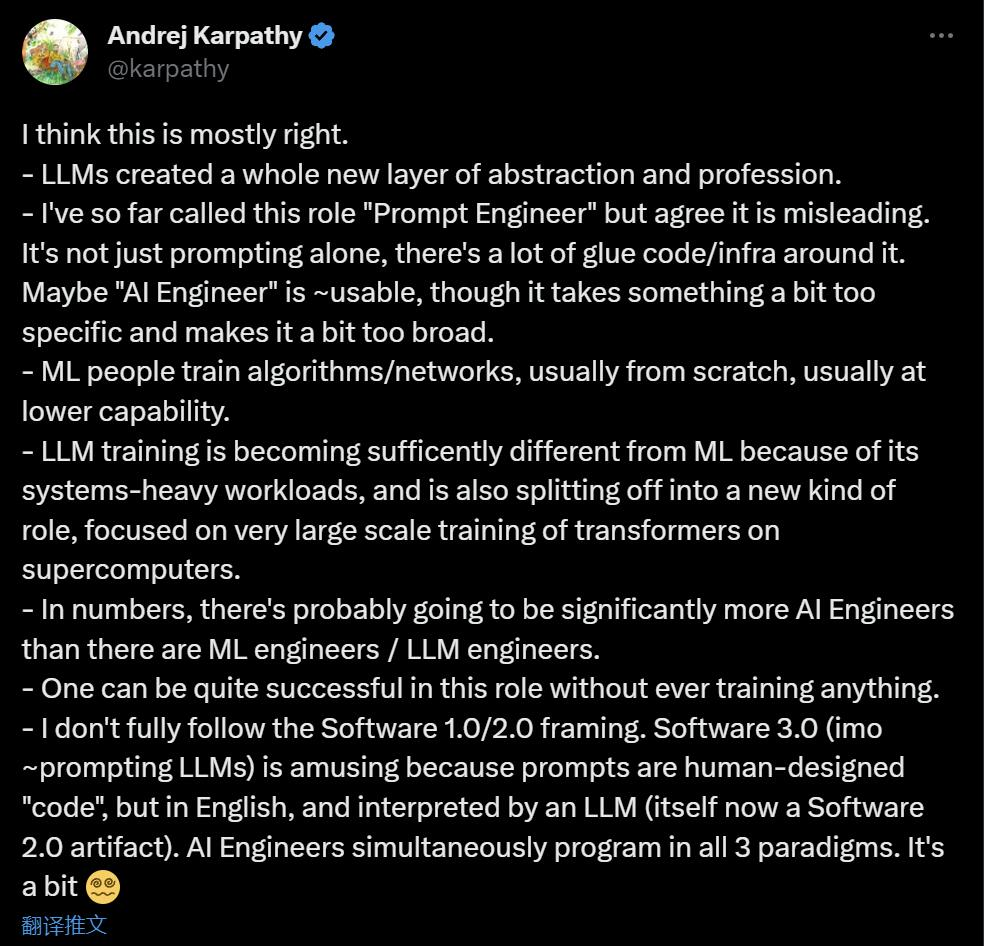984x946 pixels.
Task: Open Andrej Karpathy's profile picture
Action: pos(55,52)
